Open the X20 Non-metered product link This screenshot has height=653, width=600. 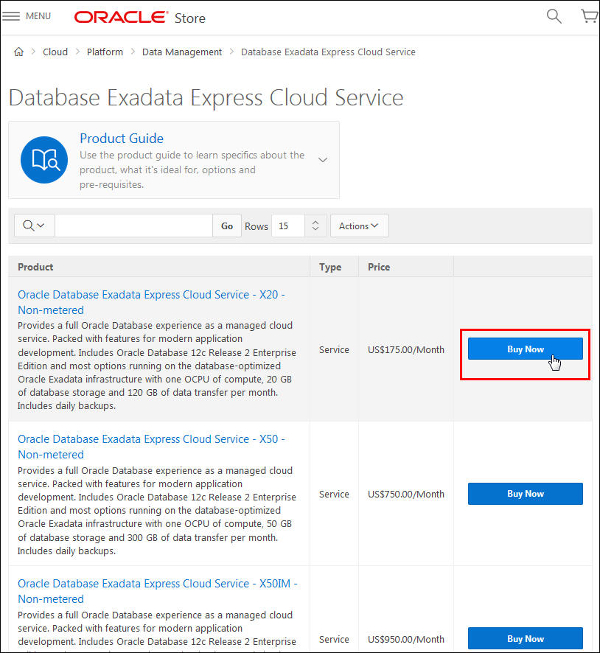click(151, 302)
